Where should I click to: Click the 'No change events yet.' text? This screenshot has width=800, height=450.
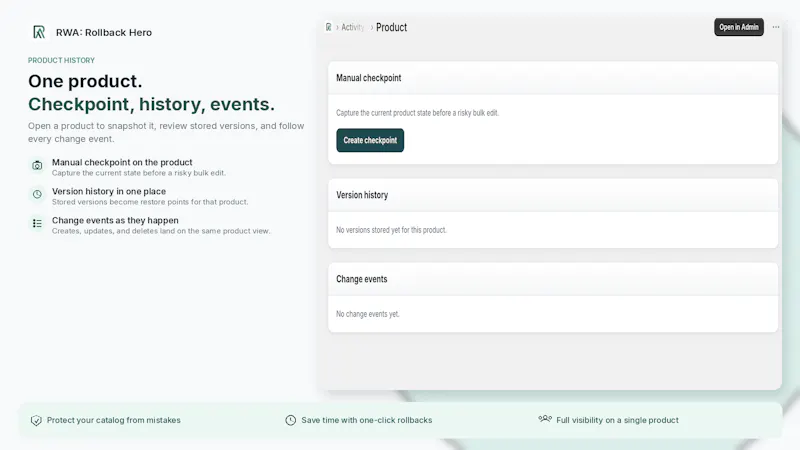[367, 314]
